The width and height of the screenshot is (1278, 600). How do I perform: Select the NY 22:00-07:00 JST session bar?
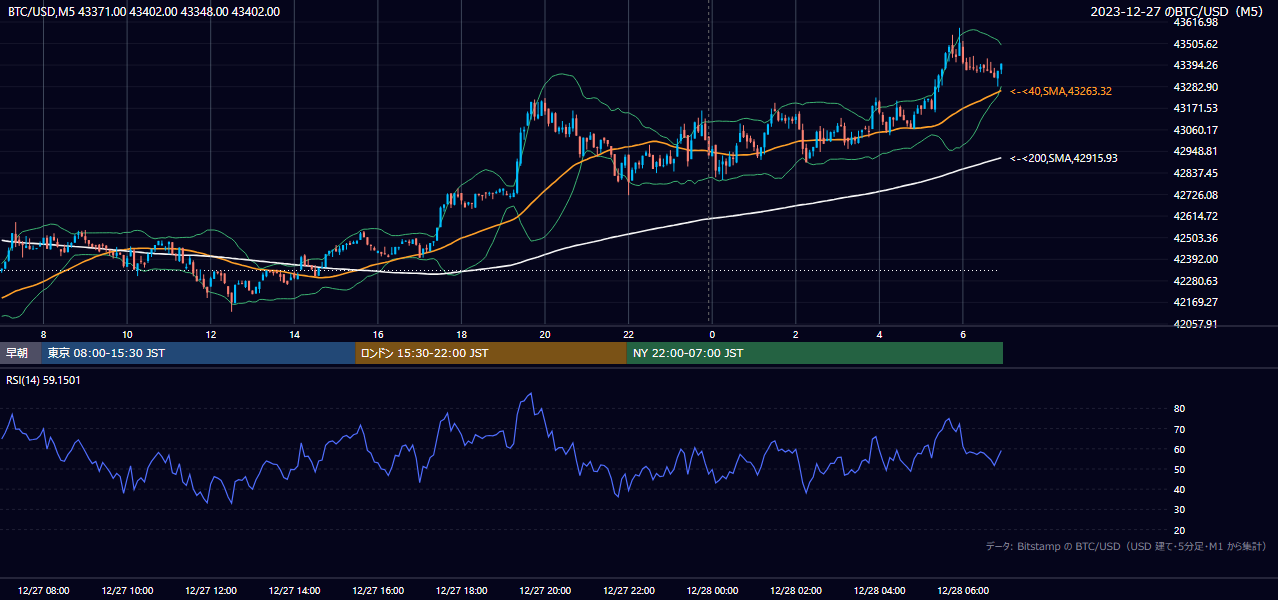(x=815, y=353)
